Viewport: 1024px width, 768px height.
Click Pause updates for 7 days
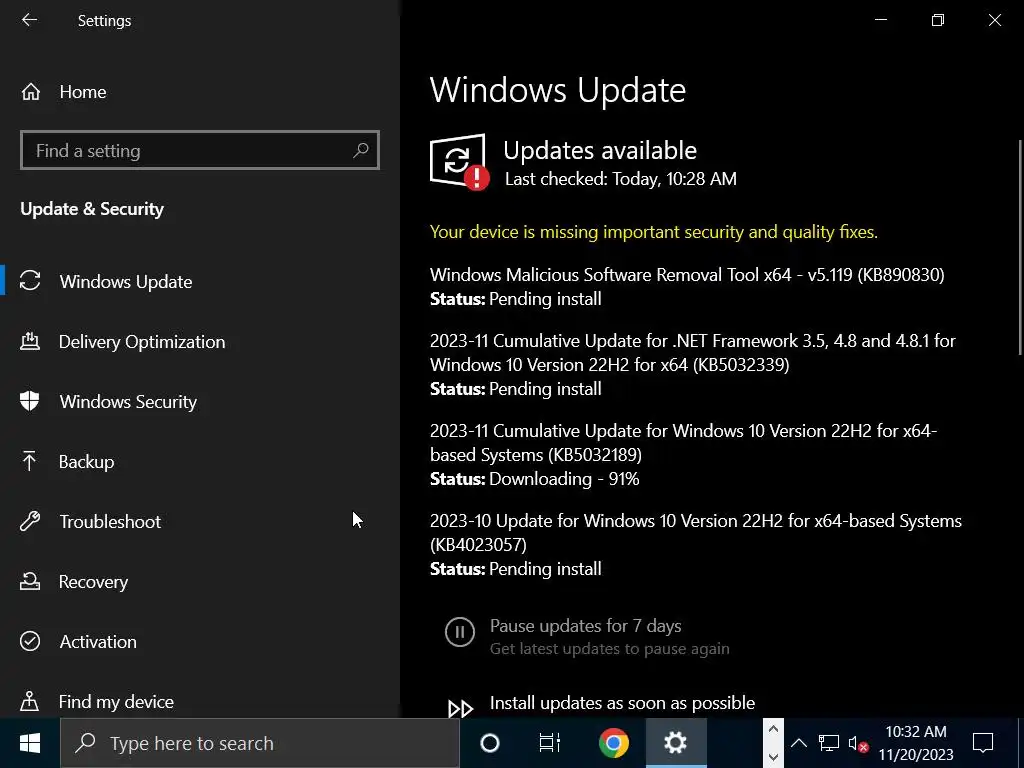click(x=585, y=626)
